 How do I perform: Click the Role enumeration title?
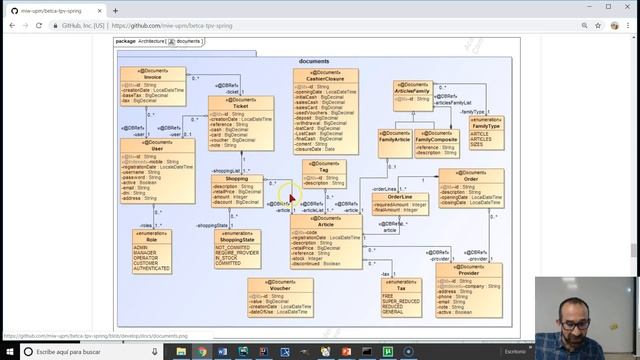tap(151, 240)
